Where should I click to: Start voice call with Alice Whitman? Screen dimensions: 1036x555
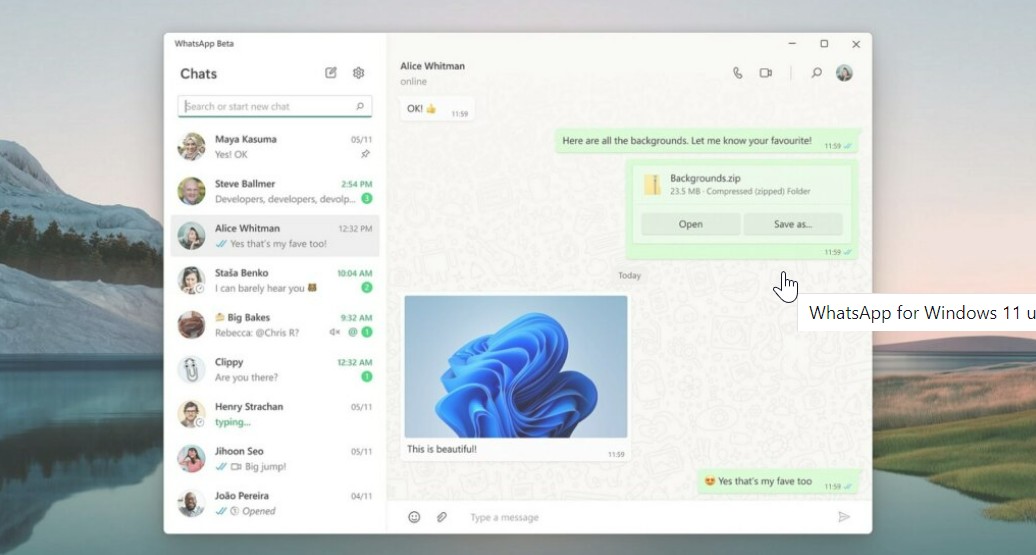click(x=737, y=73)
